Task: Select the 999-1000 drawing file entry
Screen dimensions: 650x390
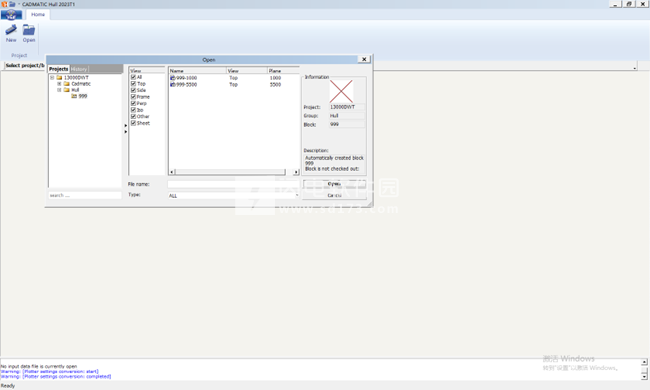Action: (184, 78)
